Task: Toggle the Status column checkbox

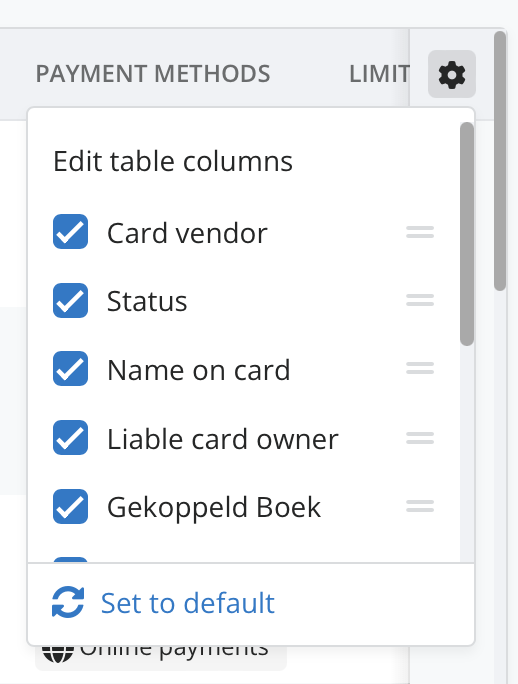Action: (x=70, y=301)
